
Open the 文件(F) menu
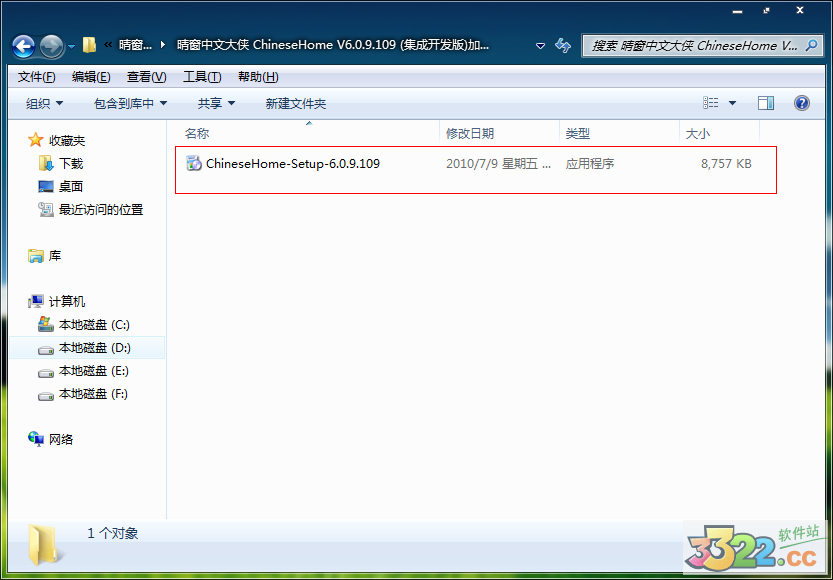click(36, 77)
